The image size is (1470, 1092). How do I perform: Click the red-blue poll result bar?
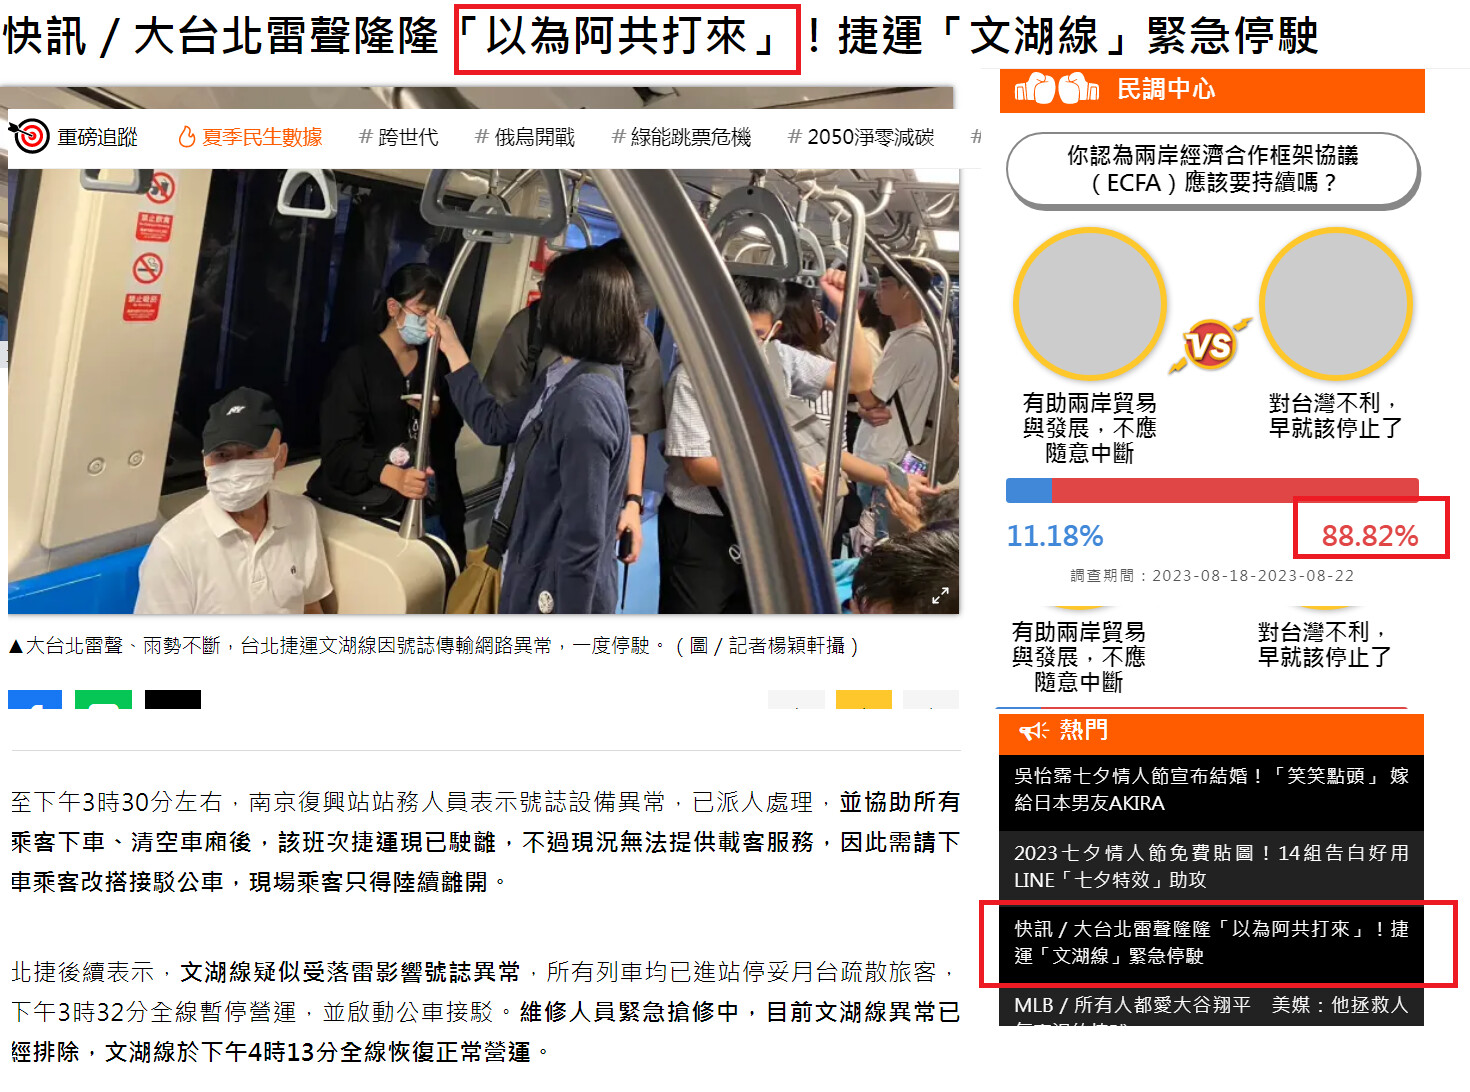point(1212,490)
